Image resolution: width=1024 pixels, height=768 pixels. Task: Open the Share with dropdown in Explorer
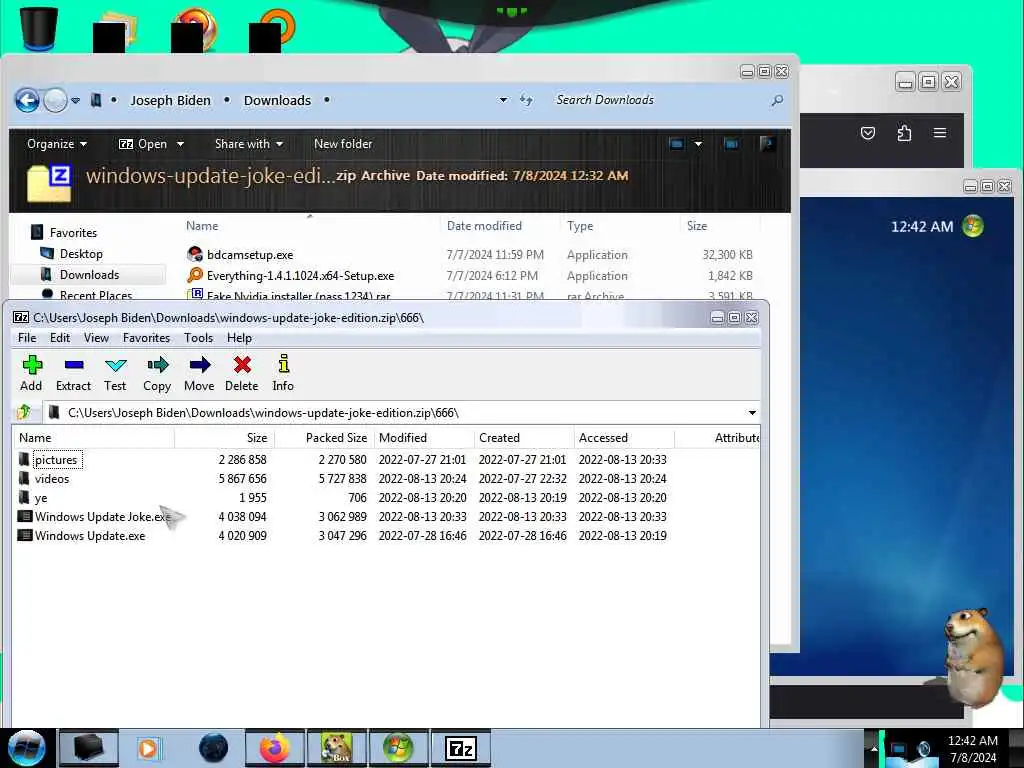click(x=249, y=144)
